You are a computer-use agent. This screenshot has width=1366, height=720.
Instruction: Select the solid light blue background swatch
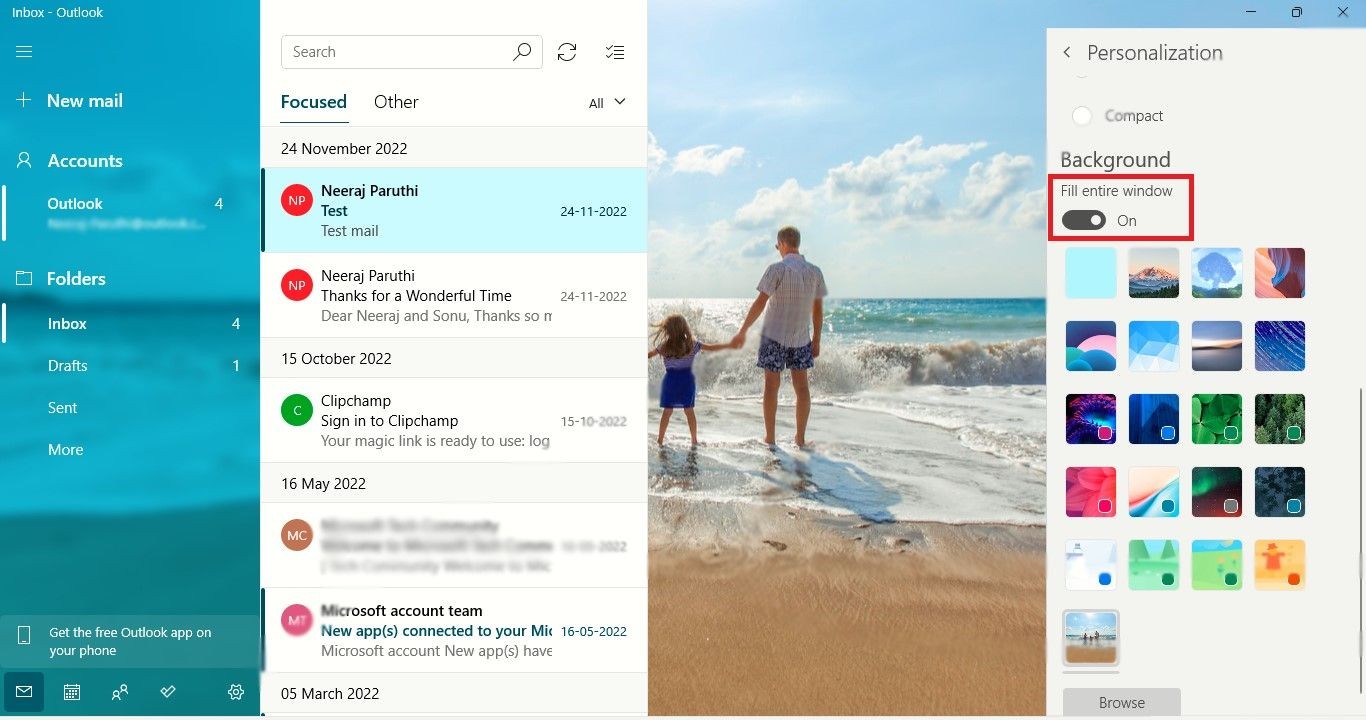click(x=1091, y=273)
